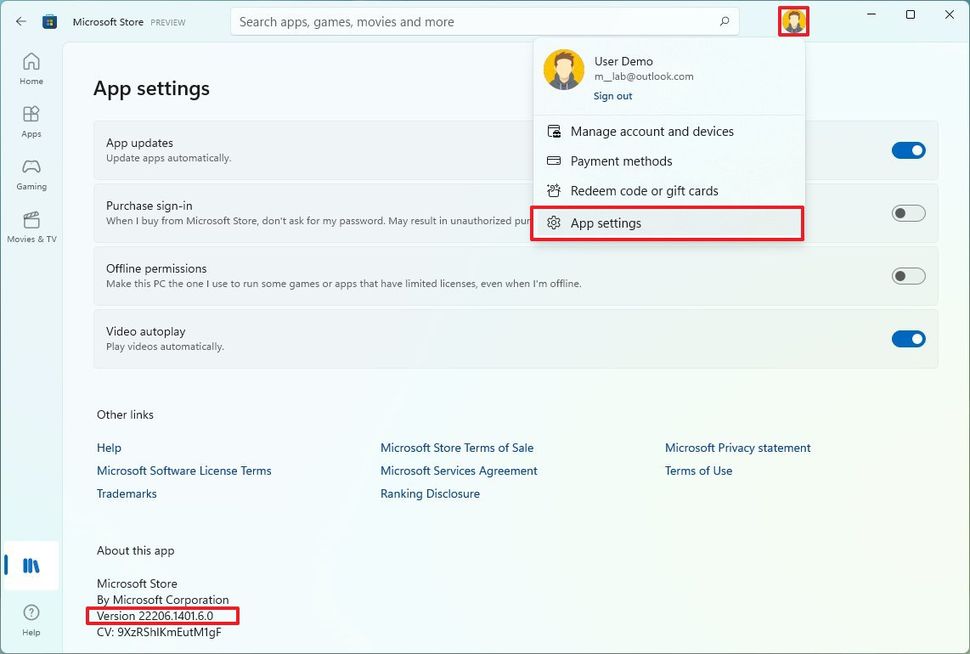
Task: Click the back arrow in title bar
Action: [x=21, y=22]
